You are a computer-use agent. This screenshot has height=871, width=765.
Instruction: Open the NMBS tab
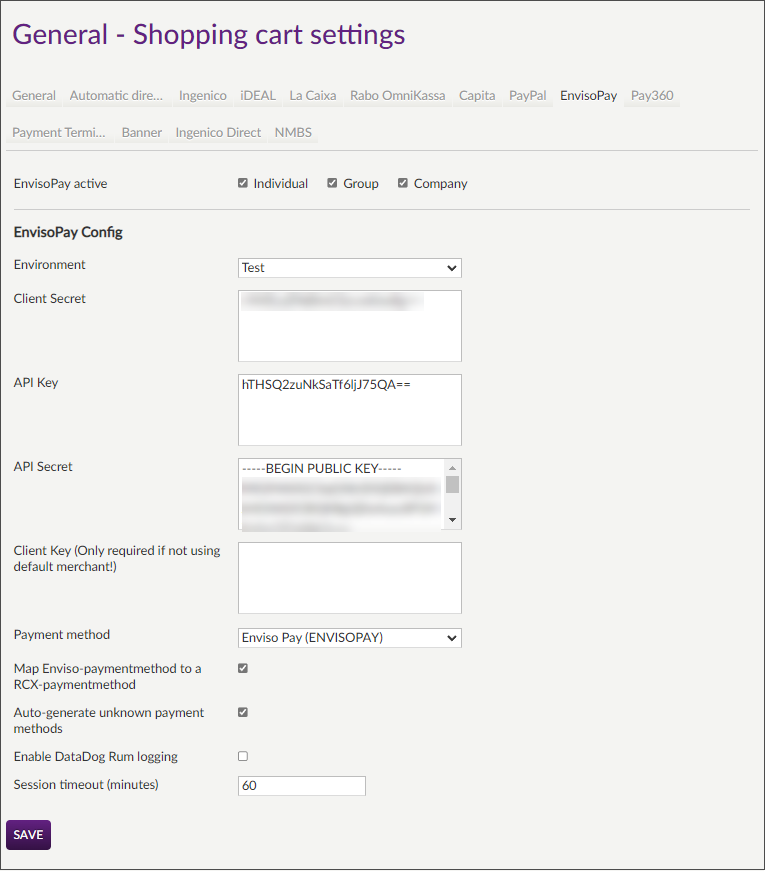point(293,132)
